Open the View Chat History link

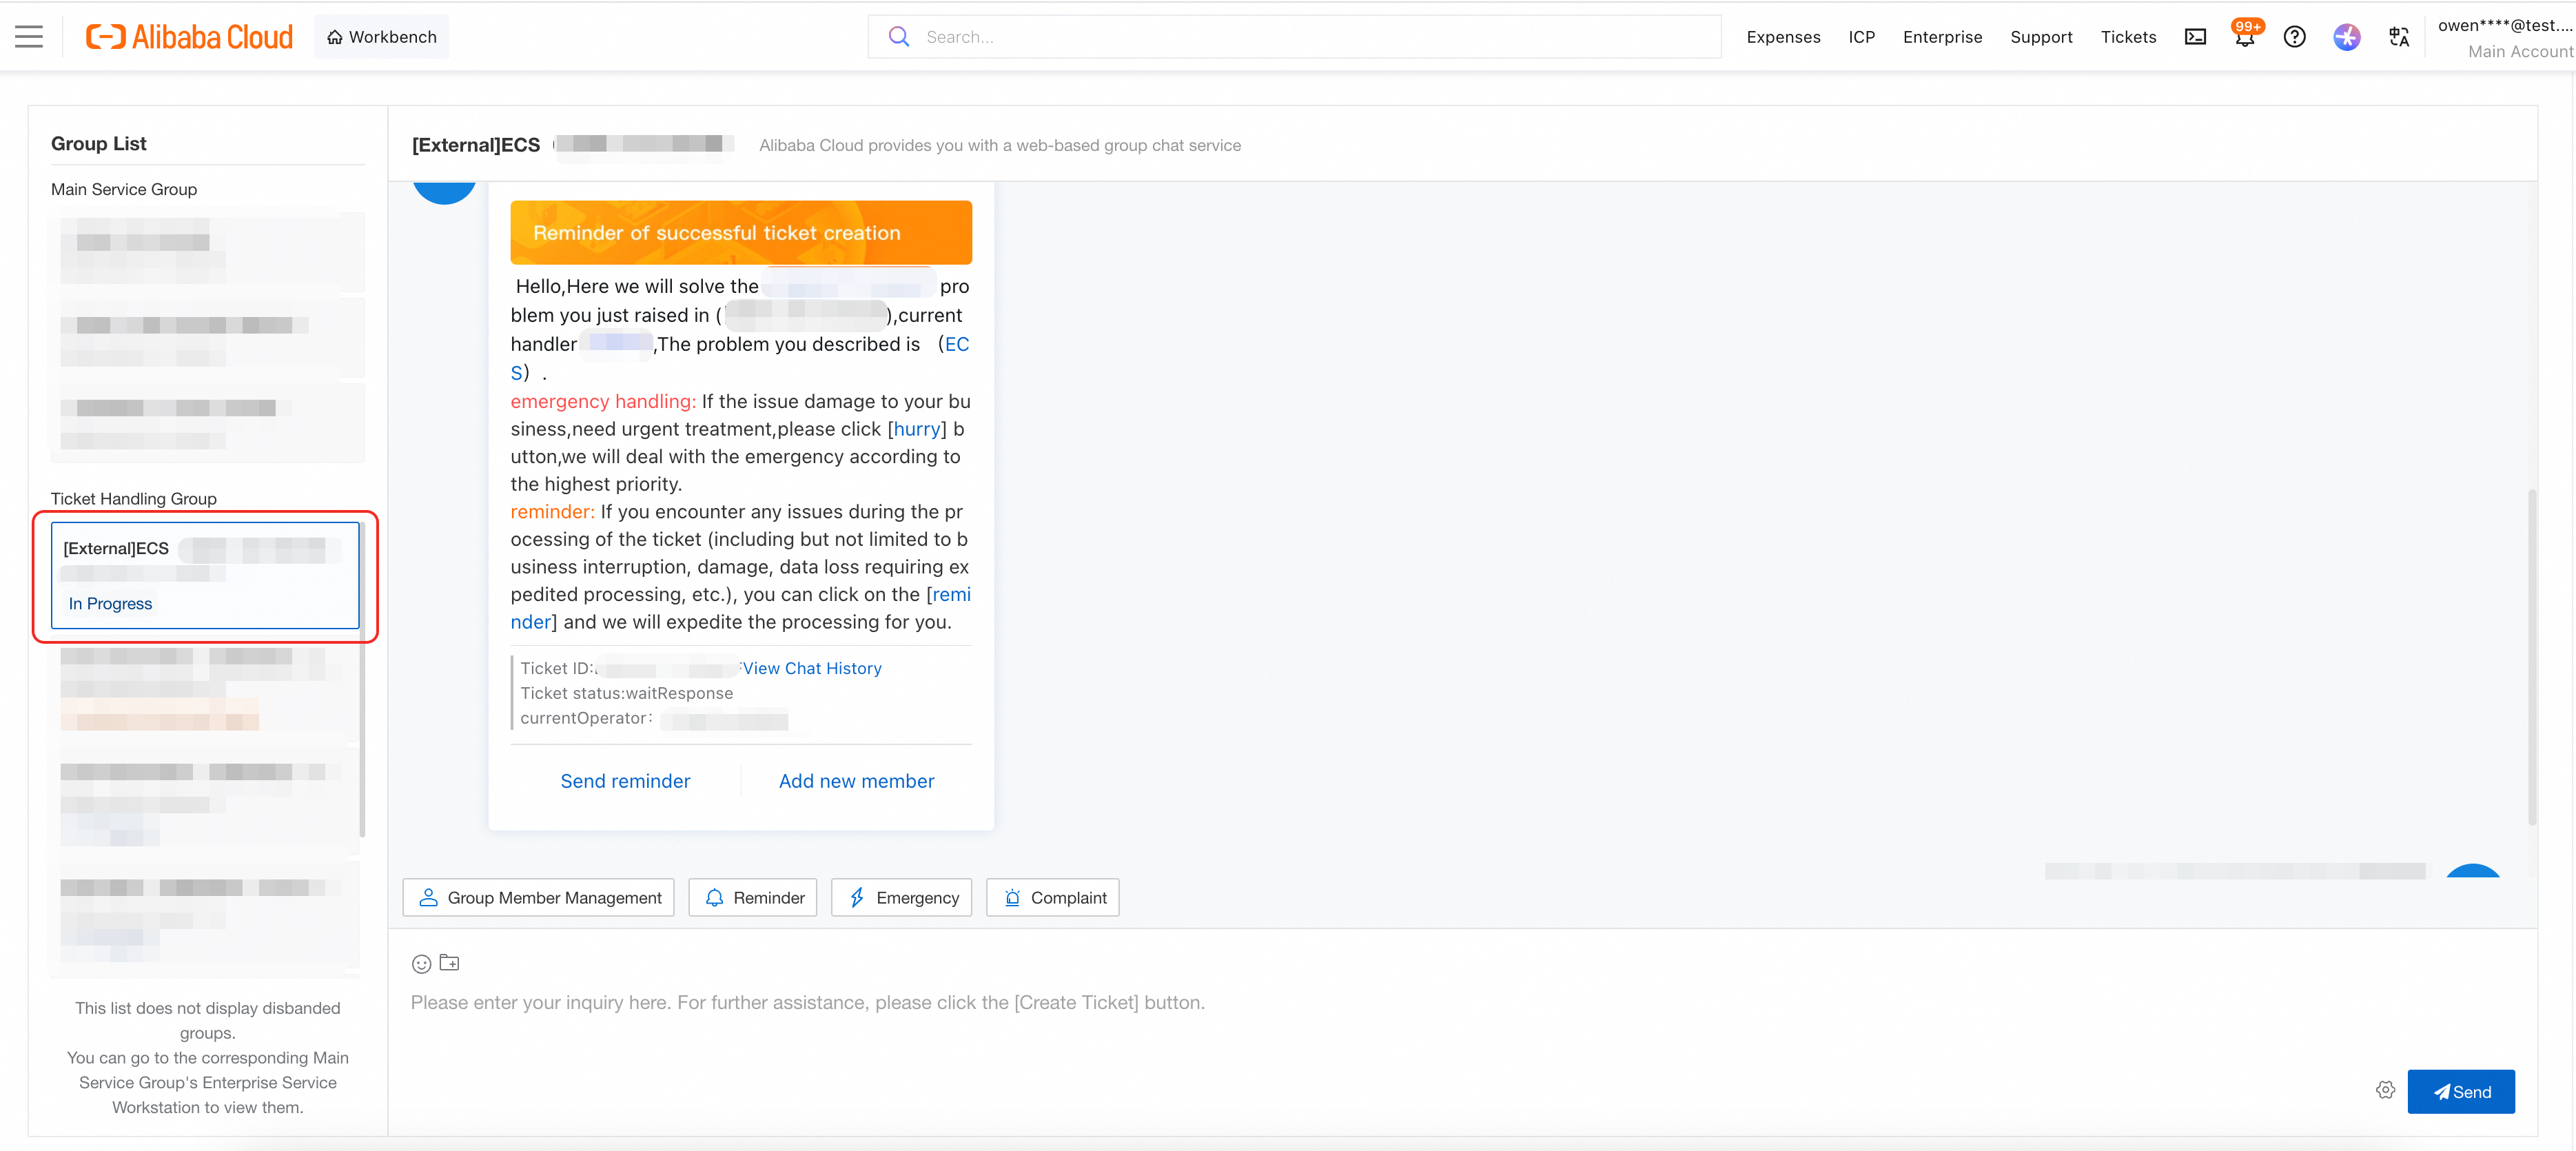(x=812, y=668)
